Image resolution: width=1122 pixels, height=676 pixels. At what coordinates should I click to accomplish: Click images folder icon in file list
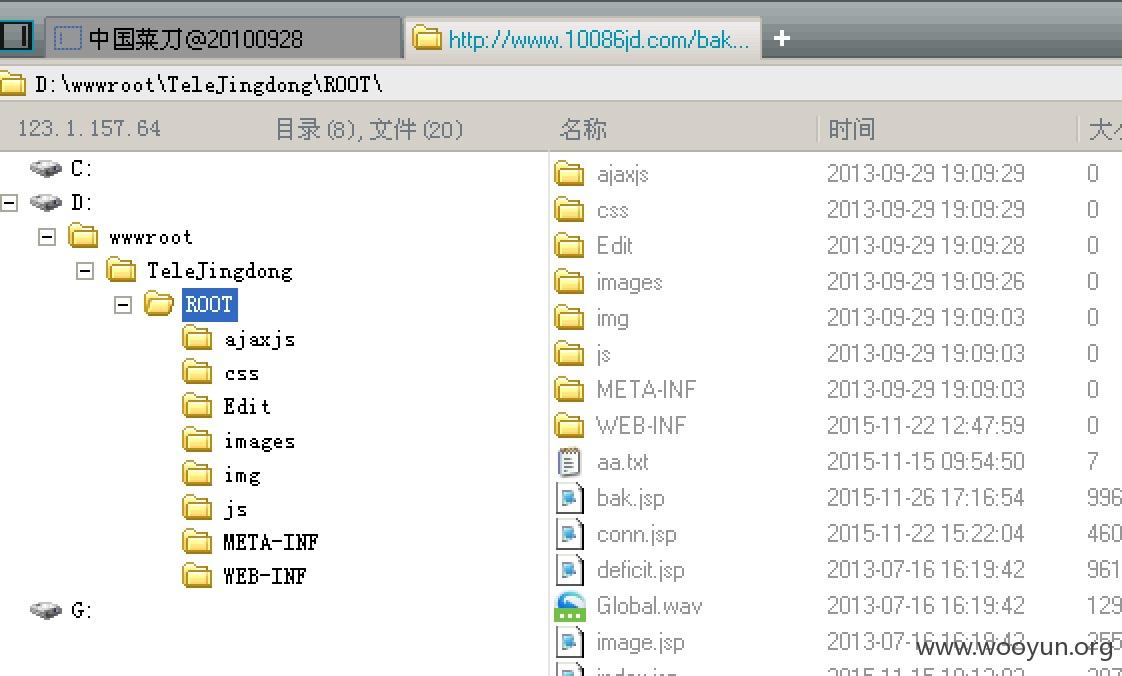pos(570,282)
